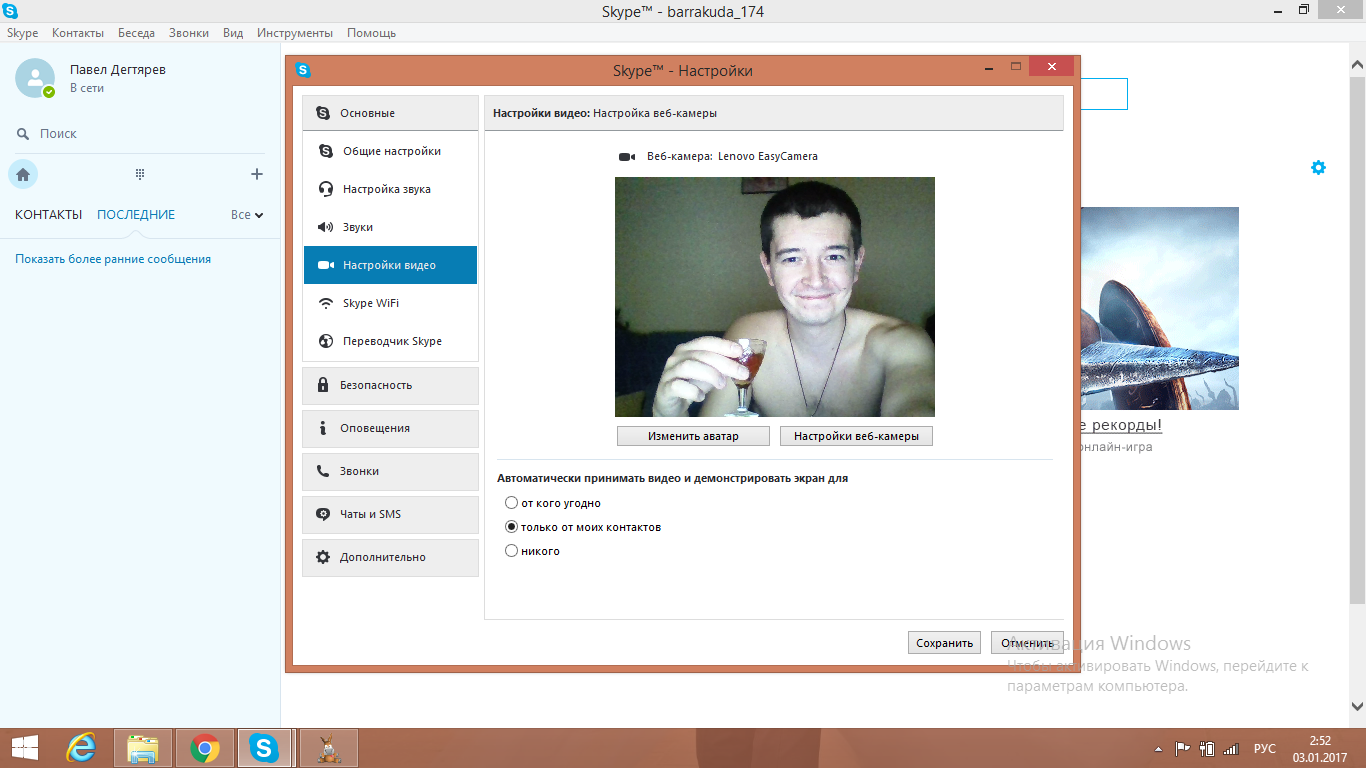Open the 'Беседа' menu

(136, 33)
